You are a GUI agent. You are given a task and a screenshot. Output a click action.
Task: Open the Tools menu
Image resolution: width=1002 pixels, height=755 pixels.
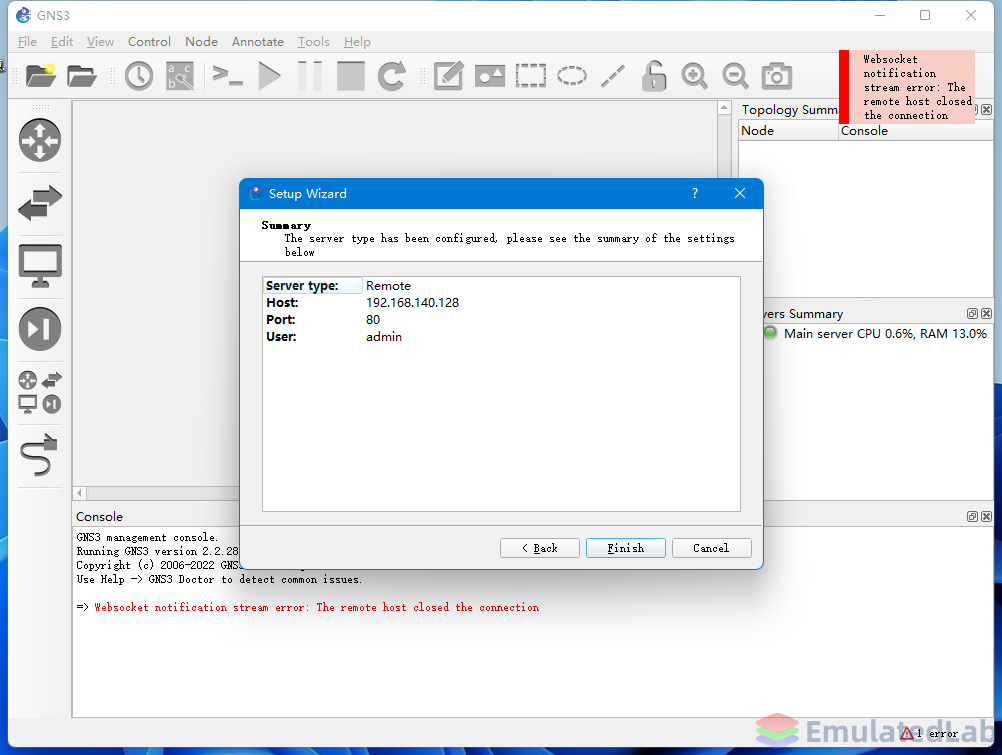[314, 42]
